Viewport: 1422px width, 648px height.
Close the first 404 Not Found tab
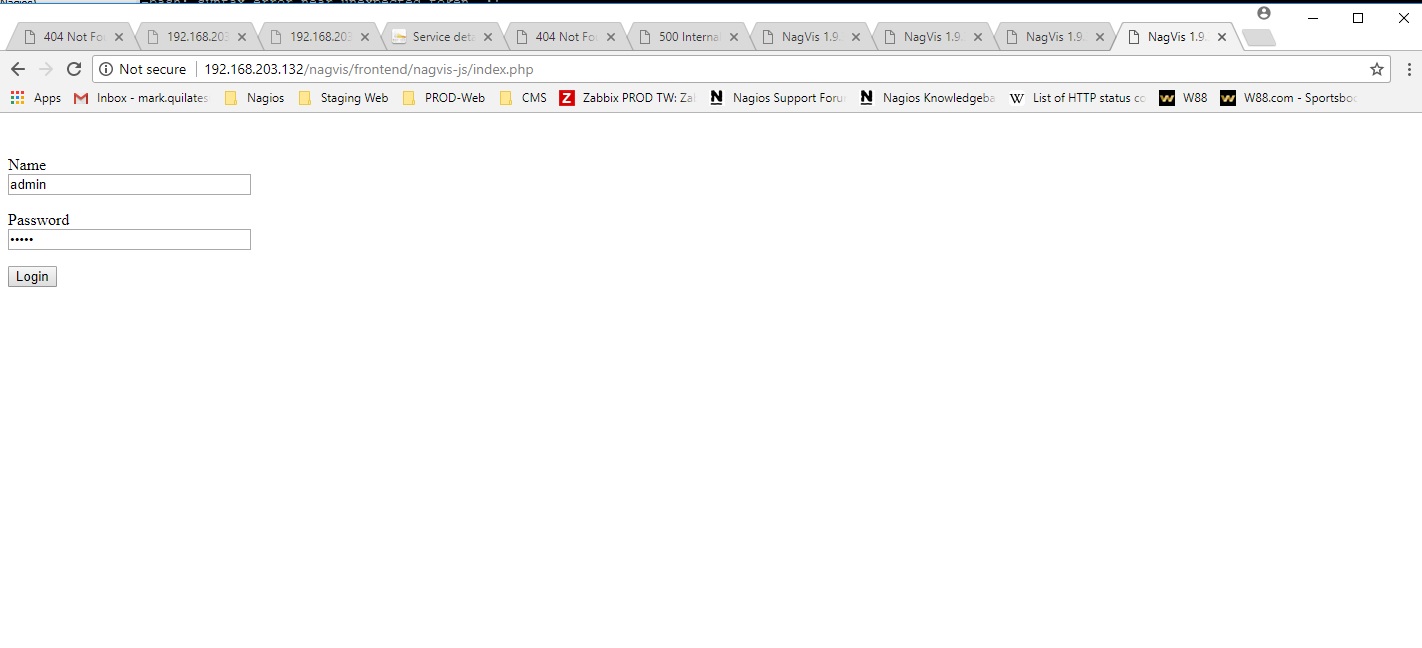(x=119, y=37)
